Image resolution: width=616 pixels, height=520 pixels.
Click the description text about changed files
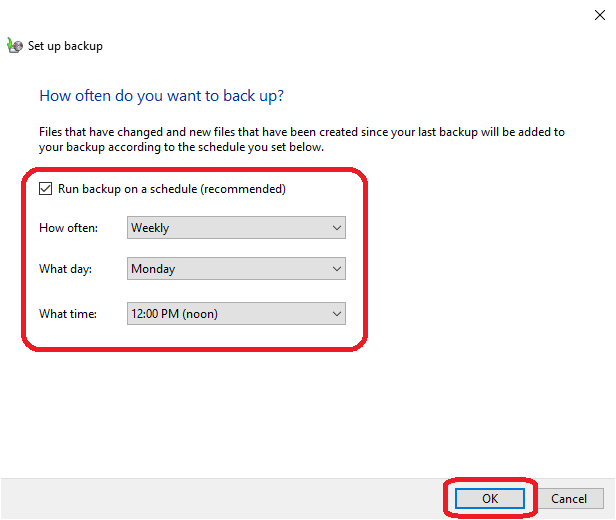[302, 139]
